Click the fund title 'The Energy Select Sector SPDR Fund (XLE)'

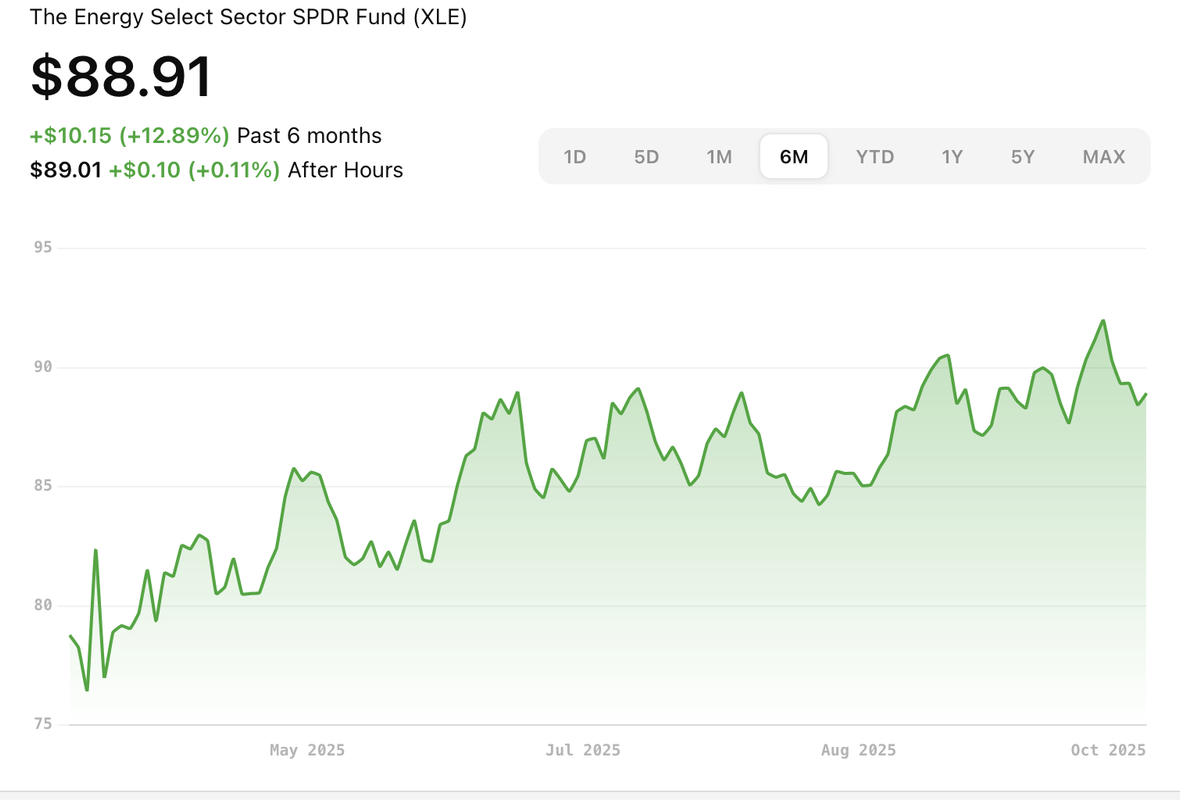248,17
